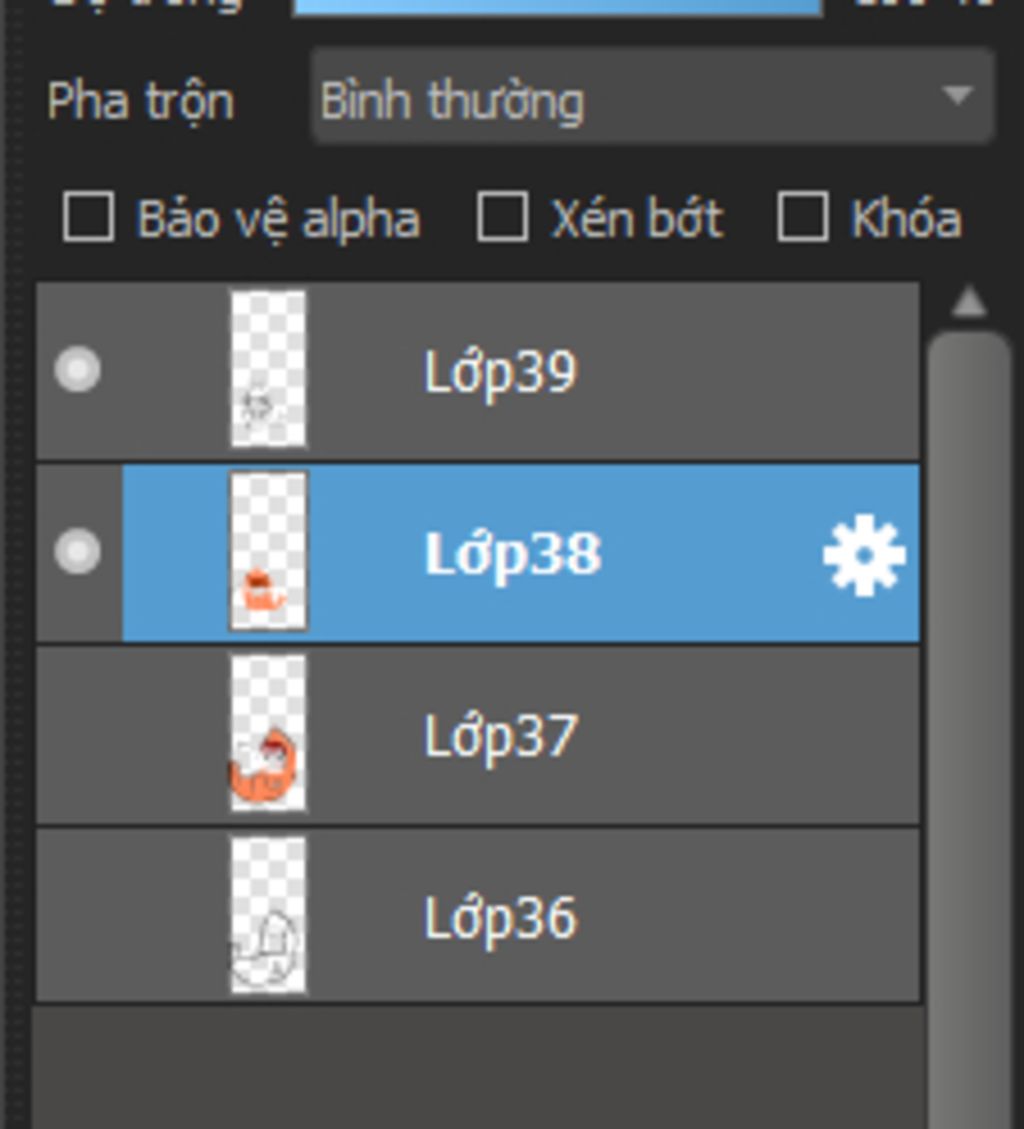
Task: Click the layer list scrollbar thumb
Action: pyautogui.click(x=969, y=700)
